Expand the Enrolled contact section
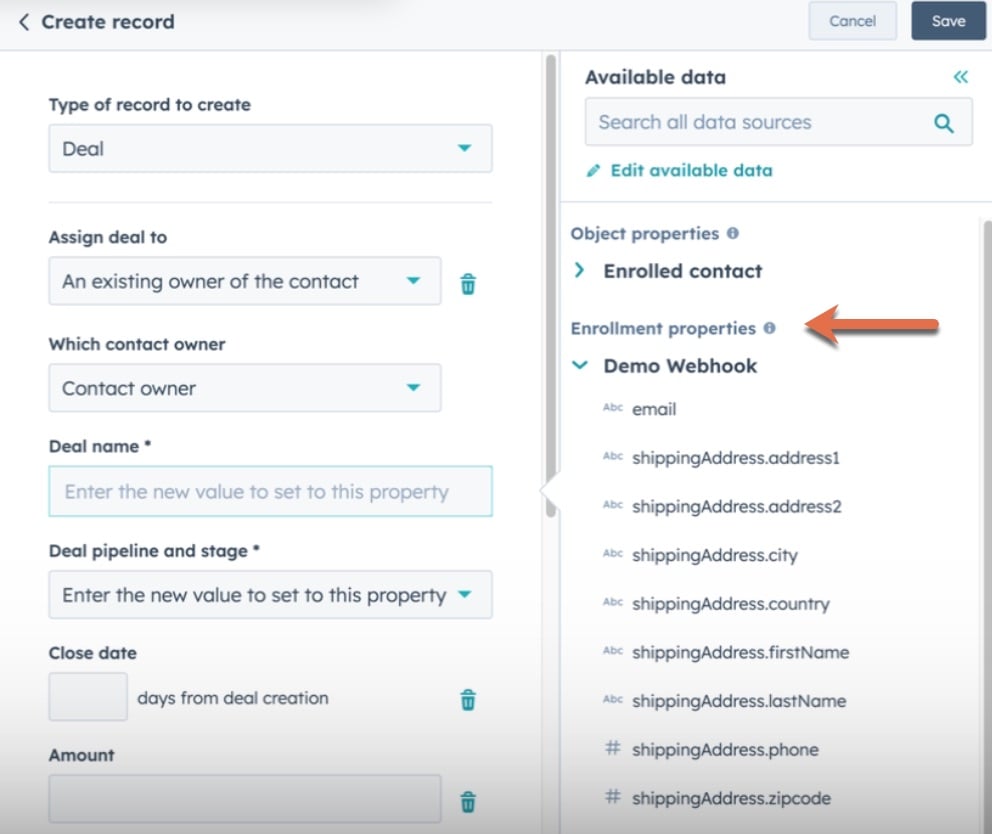 tap(578, 270)
